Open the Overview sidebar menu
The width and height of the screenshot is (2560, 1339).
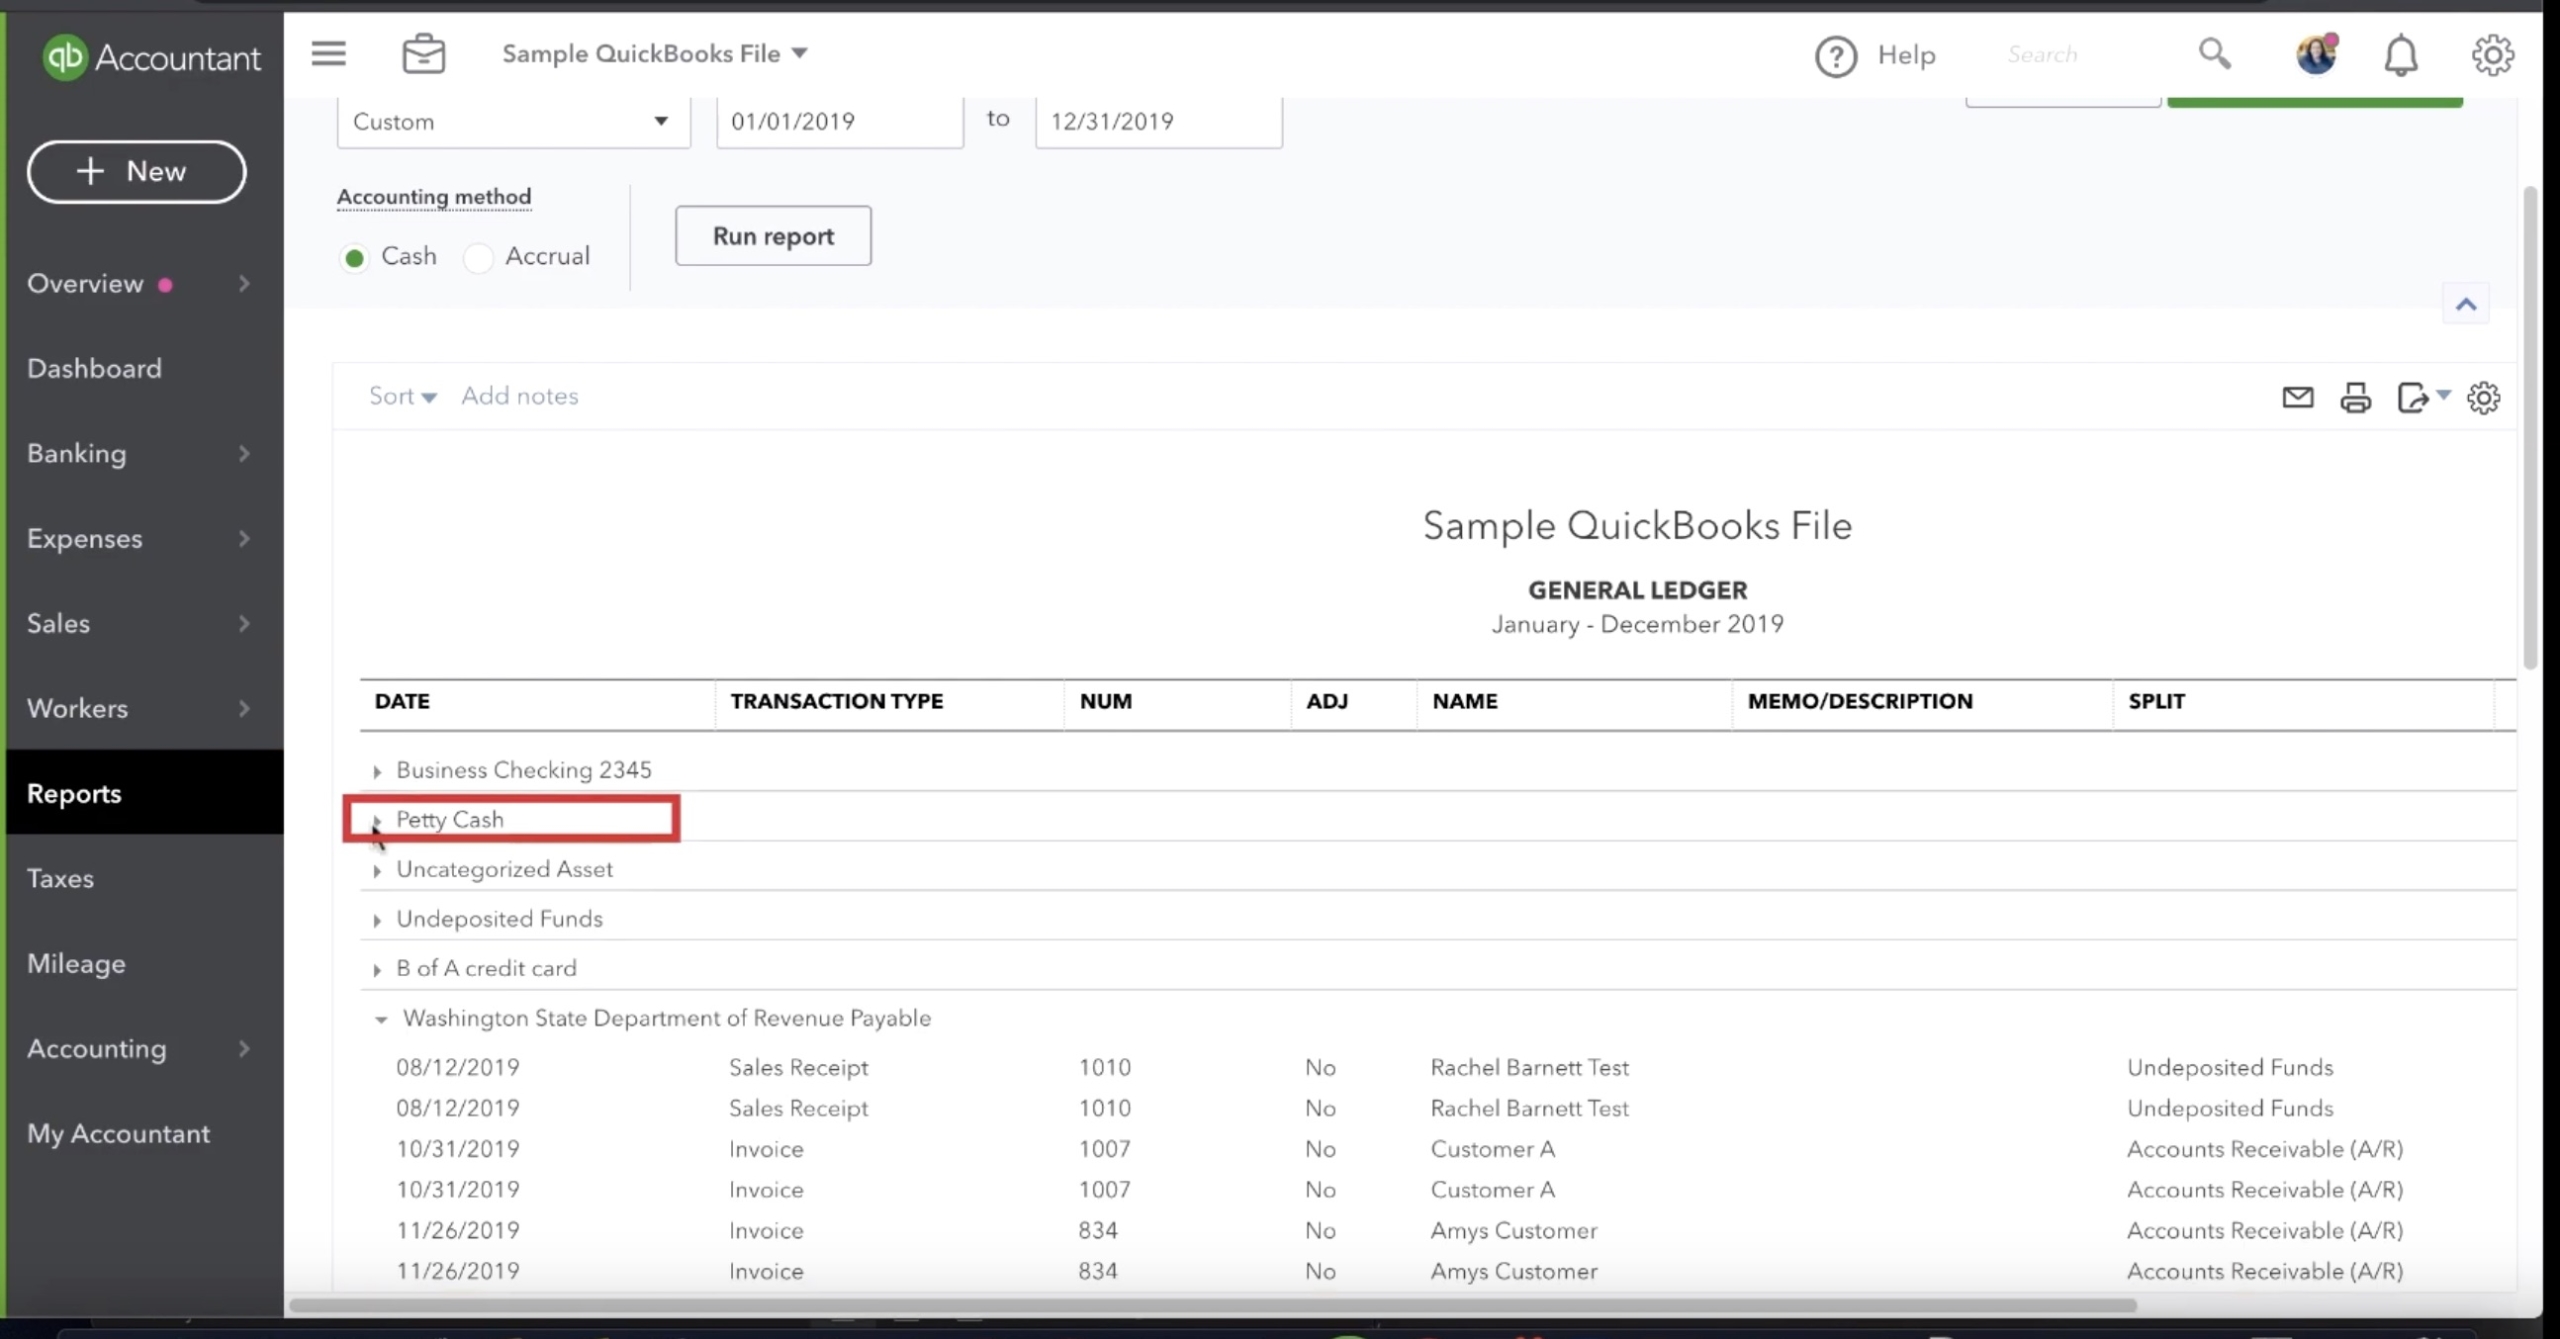[x=144, y=284]
